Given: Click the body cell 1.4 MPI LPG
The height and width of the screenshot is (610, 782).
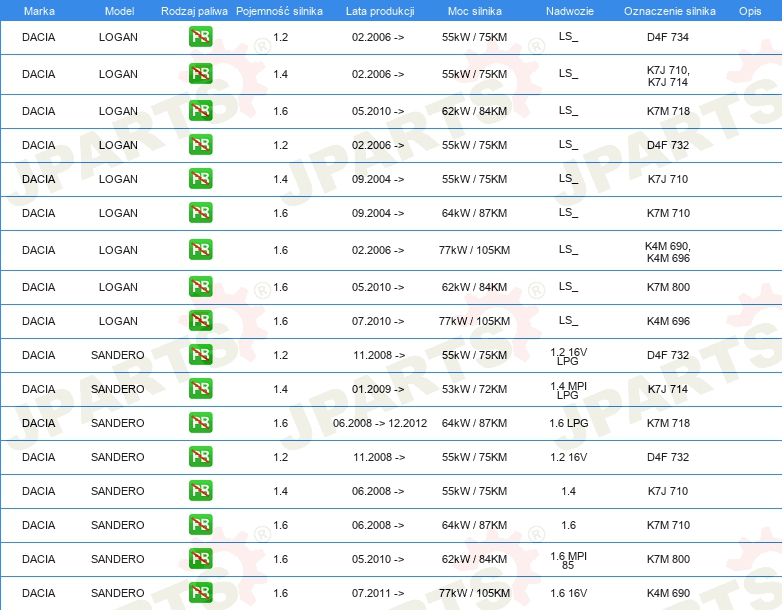Looking at the screenshot, I should tap(569, 390).
